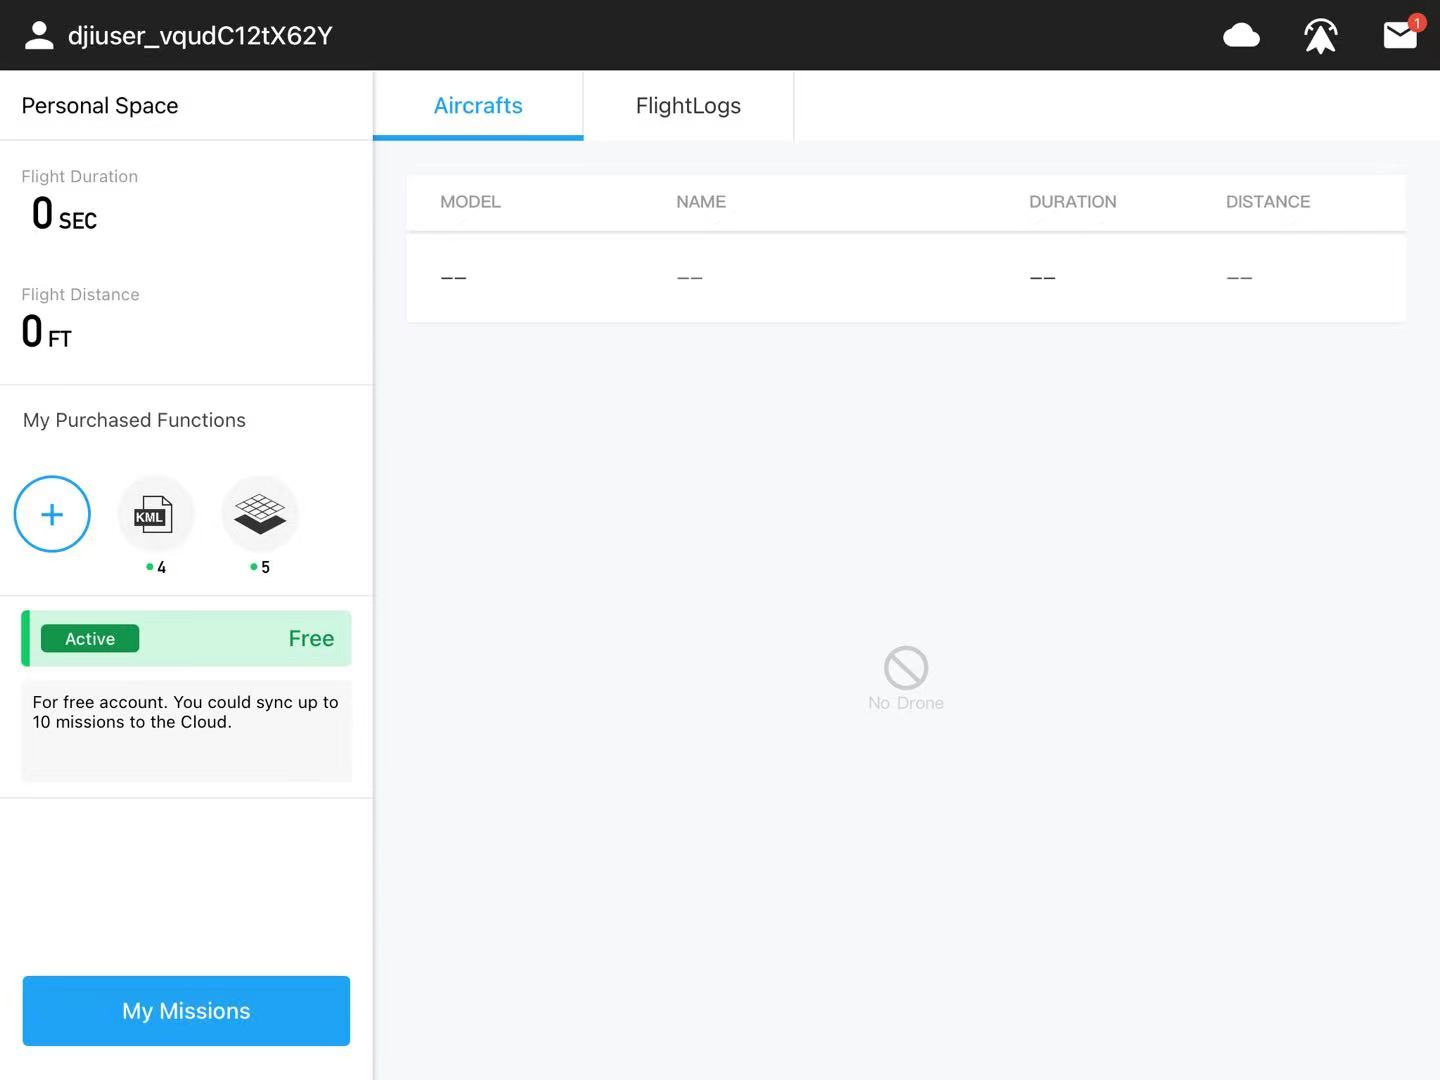Click the Flight Duration label
This screenshot has width=1440, height=1080.
tap(80, 177)
